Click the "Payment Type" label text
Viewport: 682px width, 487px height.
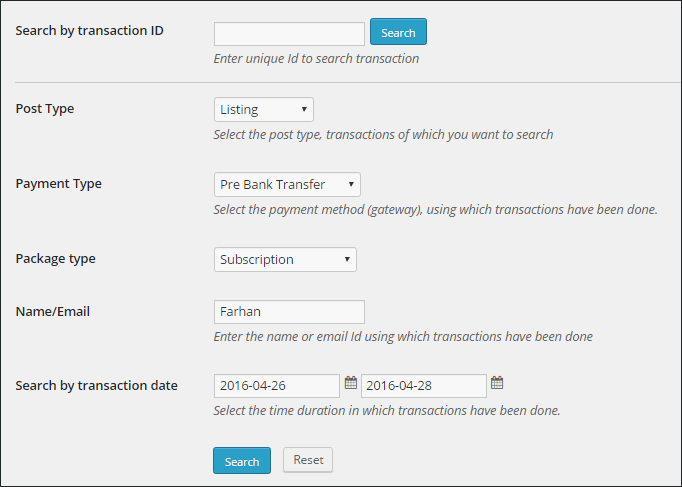pos(59,184)
